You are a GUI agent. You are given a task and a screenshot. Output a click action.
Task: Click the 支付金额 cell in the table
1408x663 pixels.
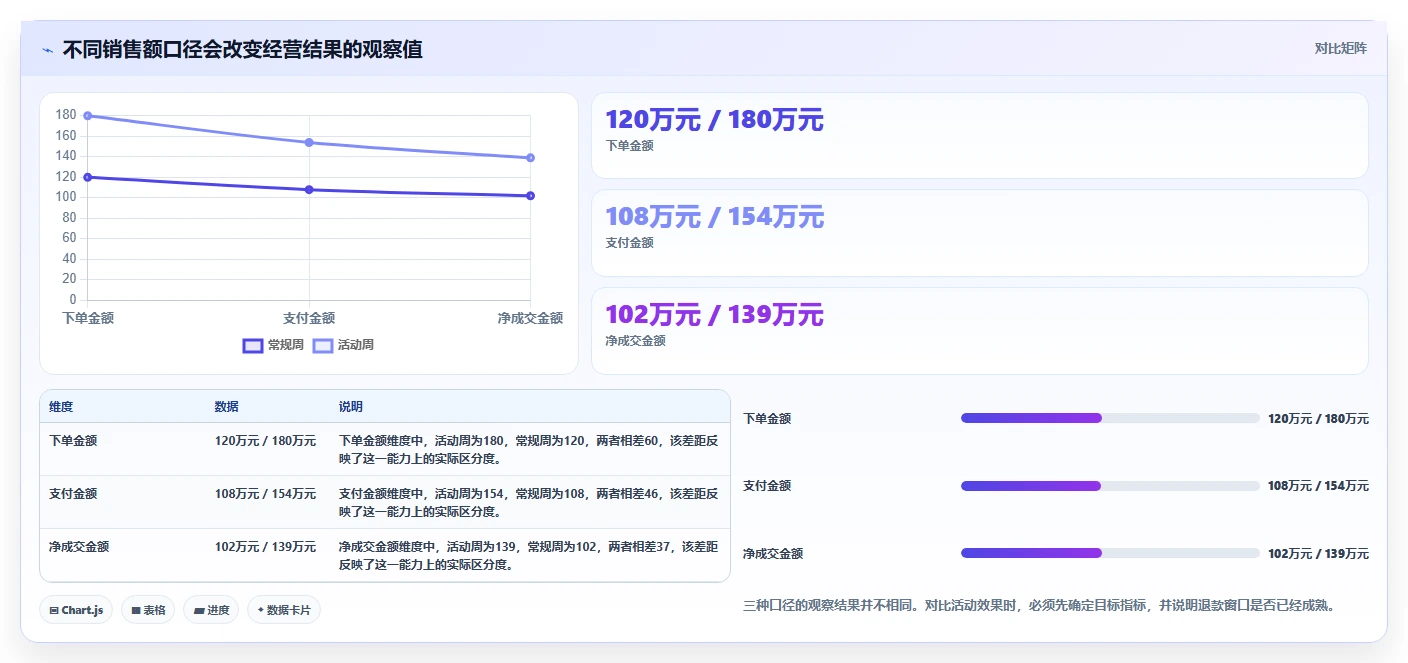point(73,494)
